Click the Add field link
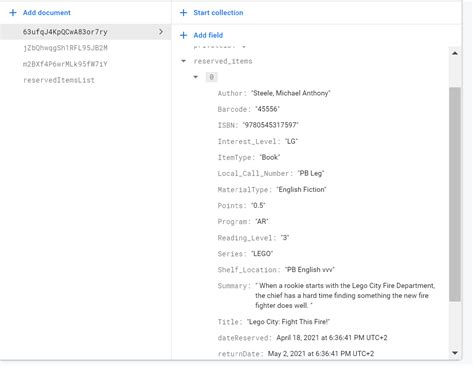The image size is (474, 366). tap(208, 35)
